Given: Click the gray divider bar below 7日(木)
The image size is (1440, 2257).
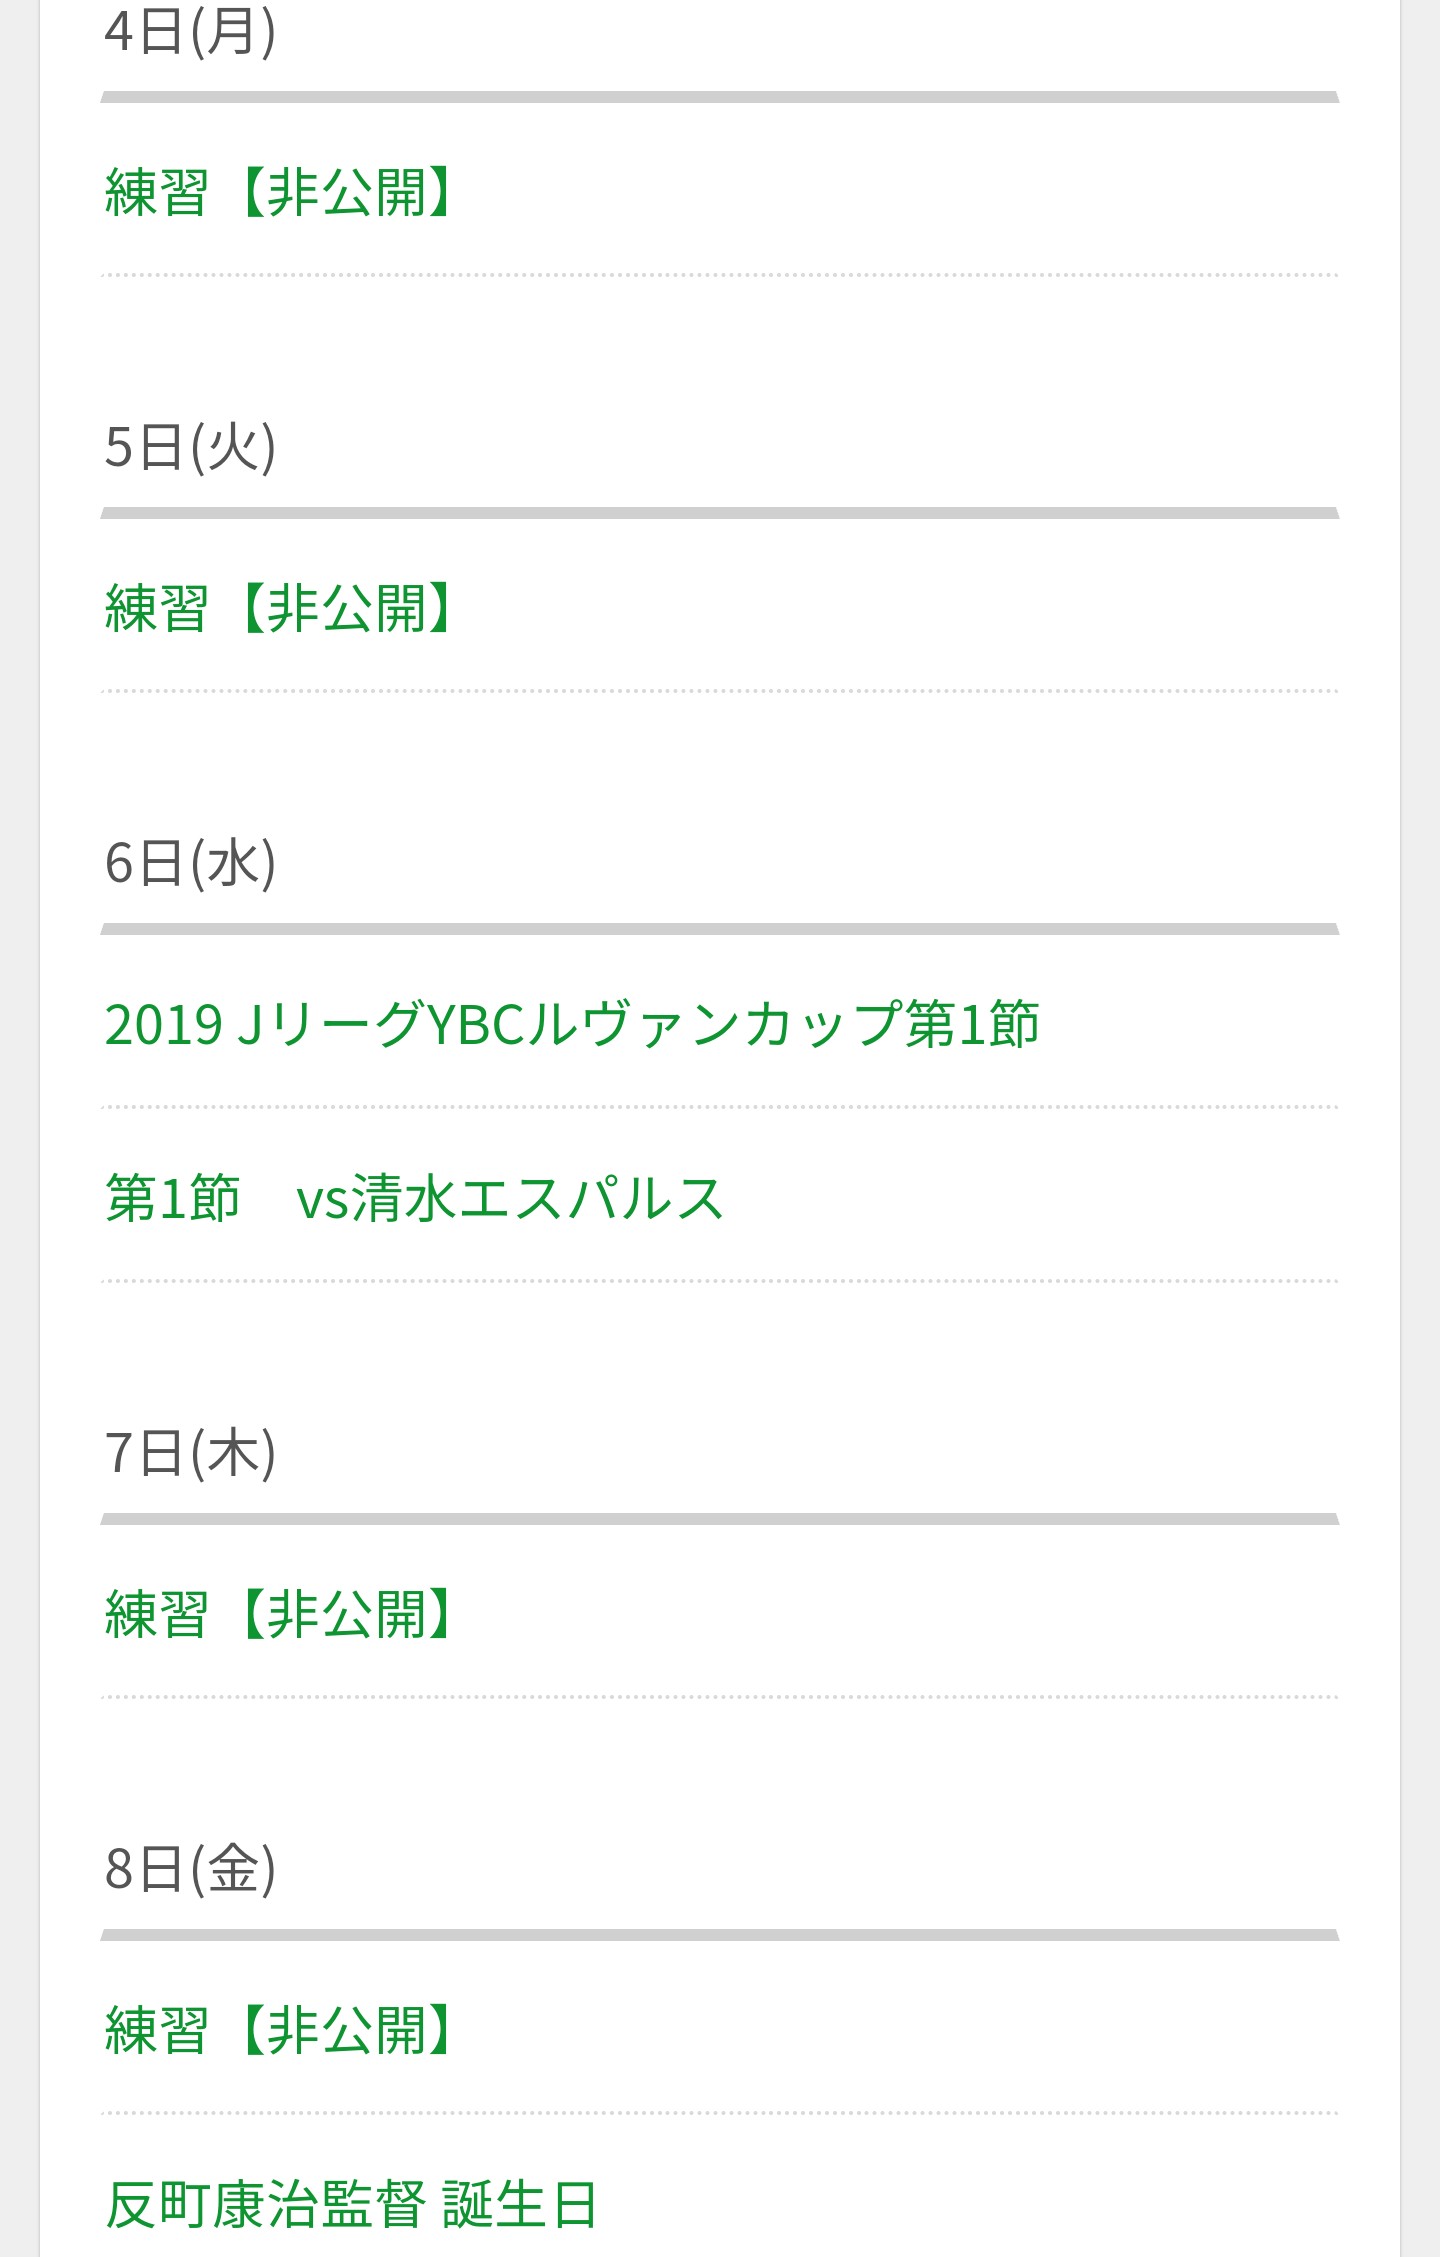Looking at the screenshot, I should (720, 1519).
